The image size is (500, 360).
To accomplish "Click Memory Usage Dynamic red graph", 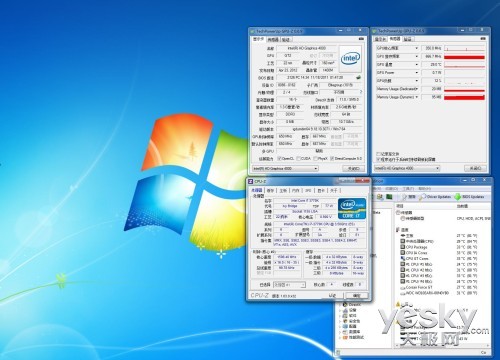I will (x=464, y=97).
